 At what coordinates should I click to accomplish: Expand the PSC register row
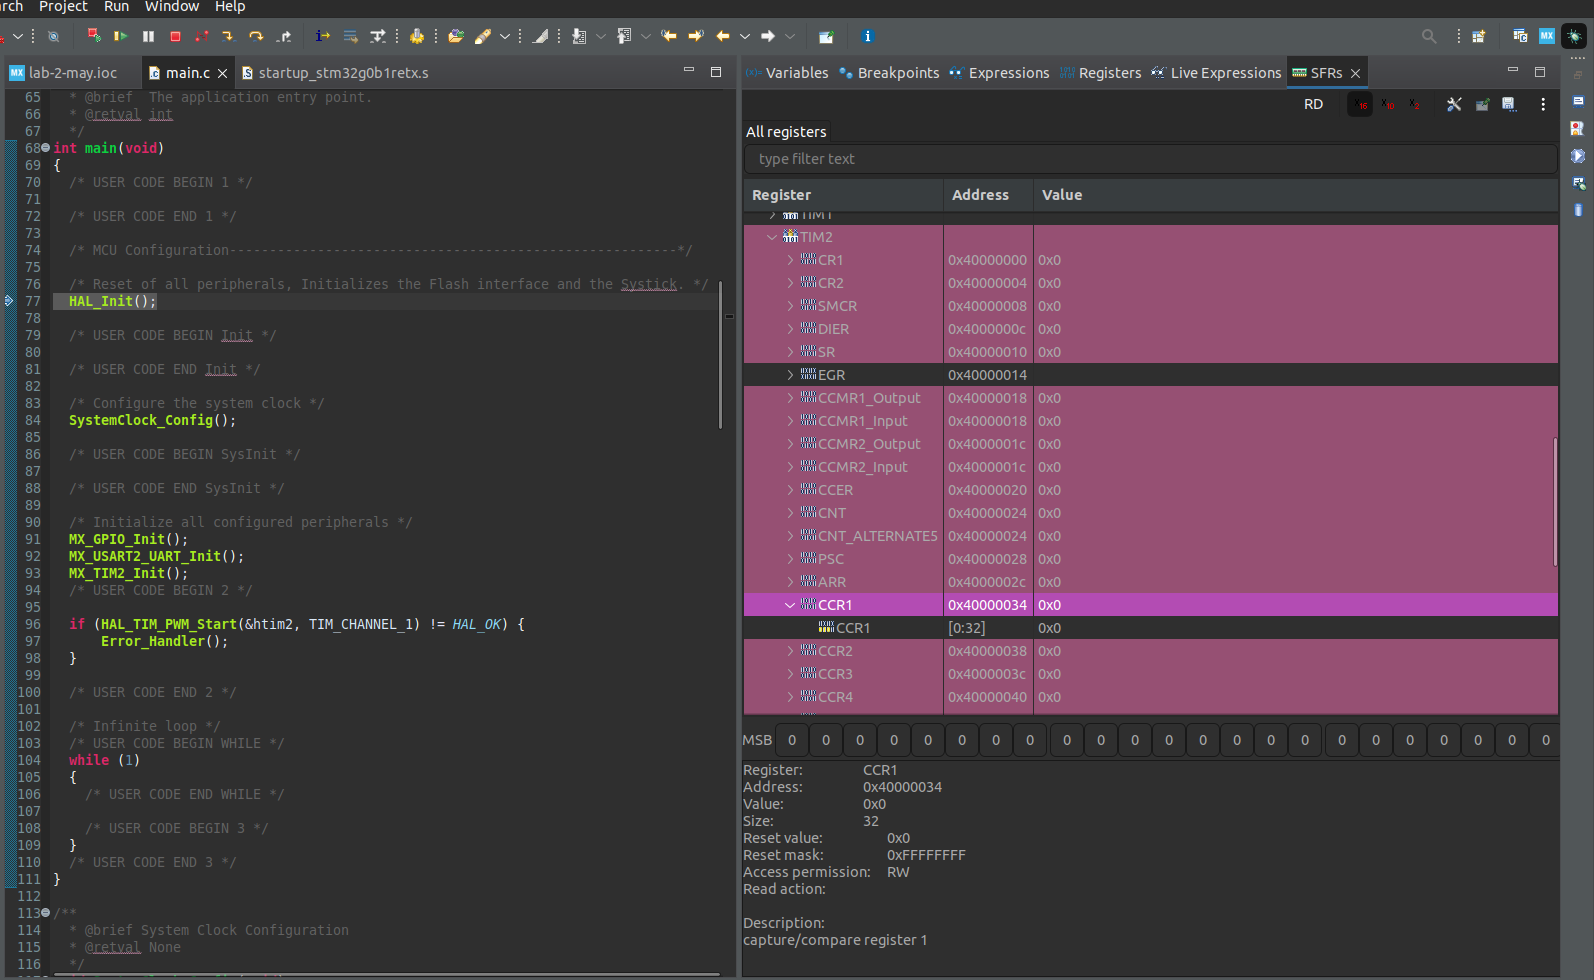pyautogui.click(x=790, y=559)
